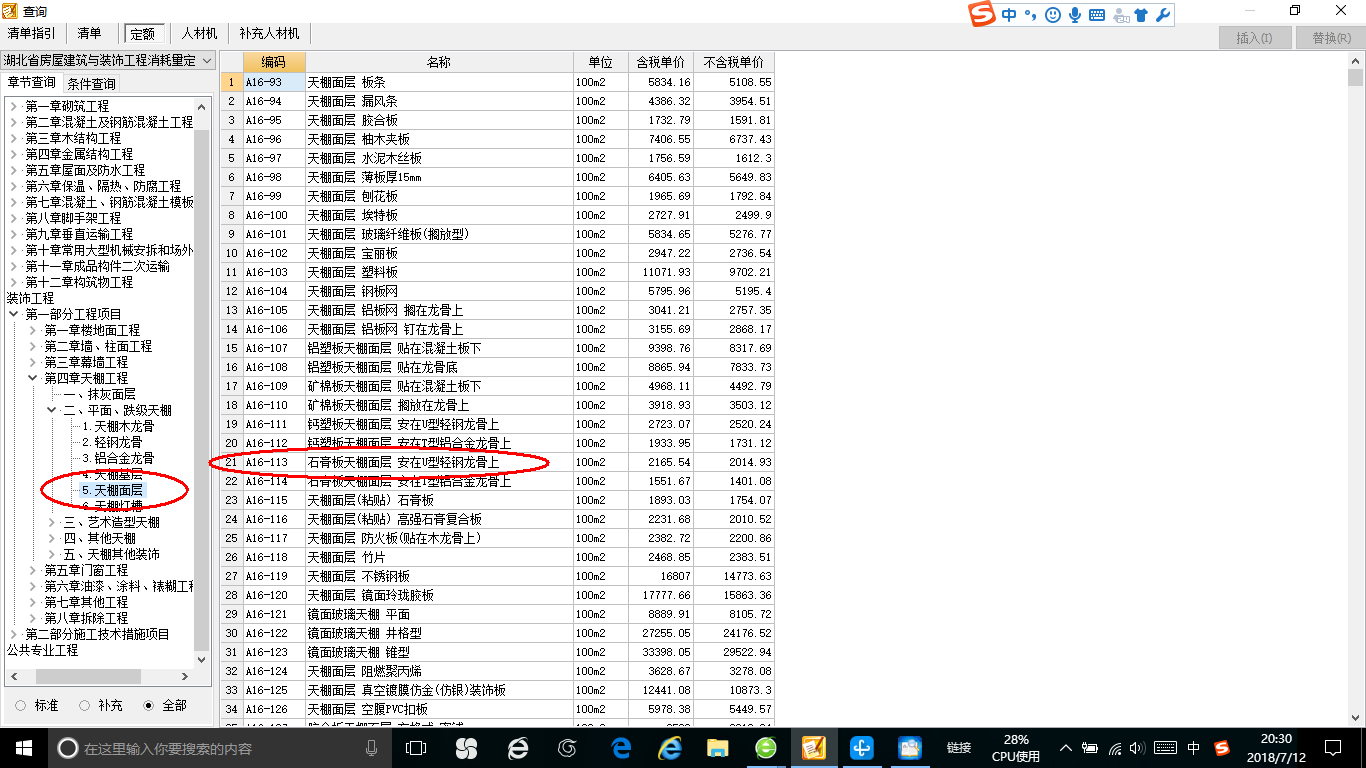Select tree item 1. 天棚木龙骨

(x=118, y=426)
